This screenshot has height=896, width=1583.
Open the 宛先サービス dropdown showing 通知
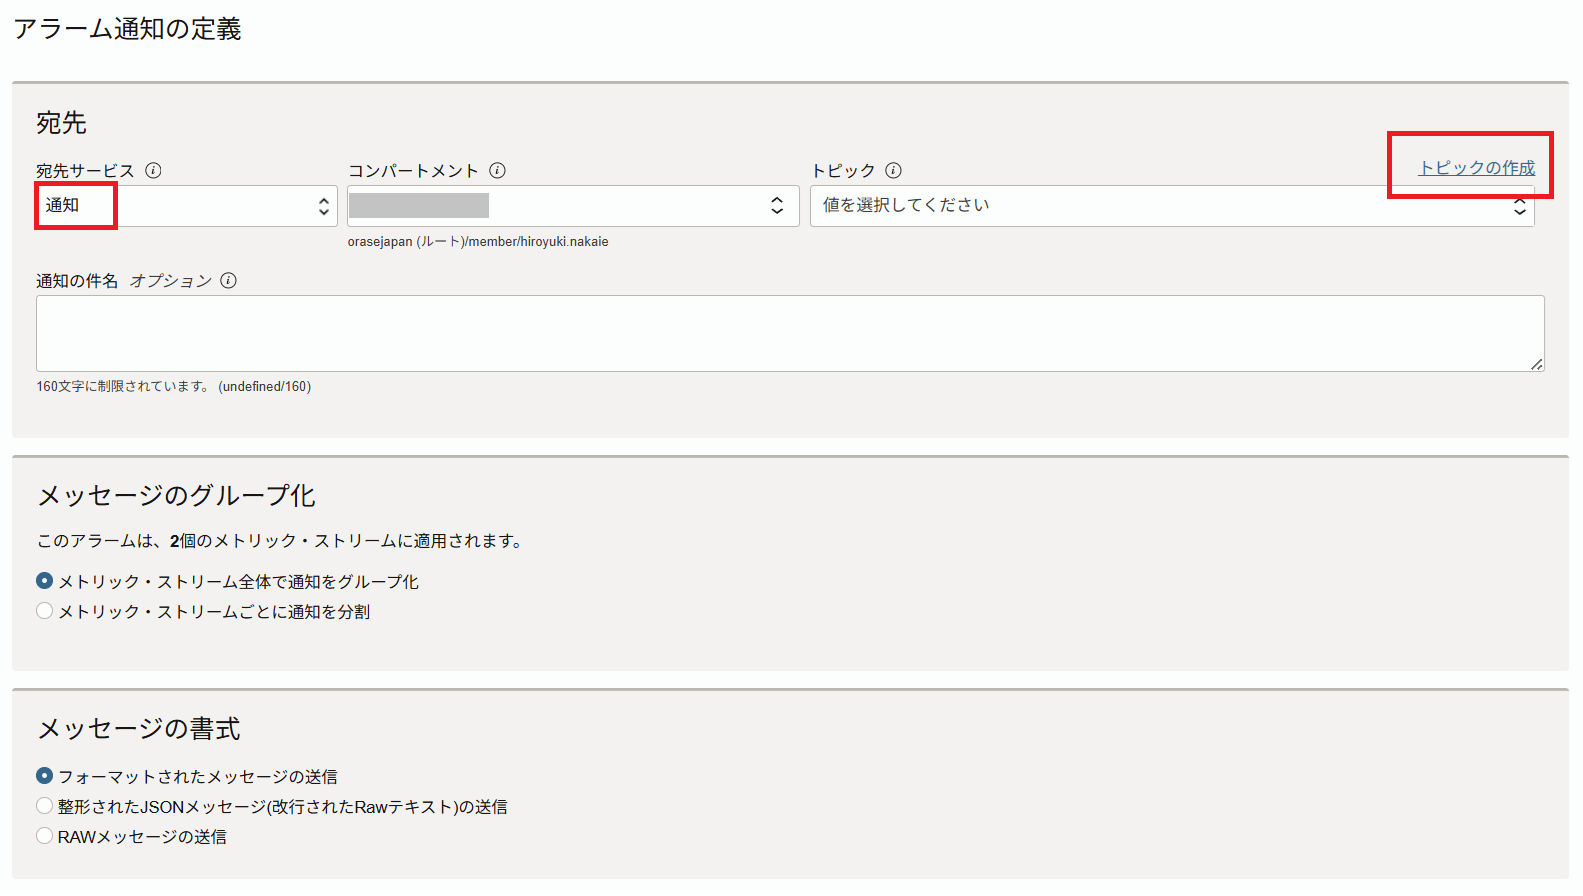(x=187, y=206)
